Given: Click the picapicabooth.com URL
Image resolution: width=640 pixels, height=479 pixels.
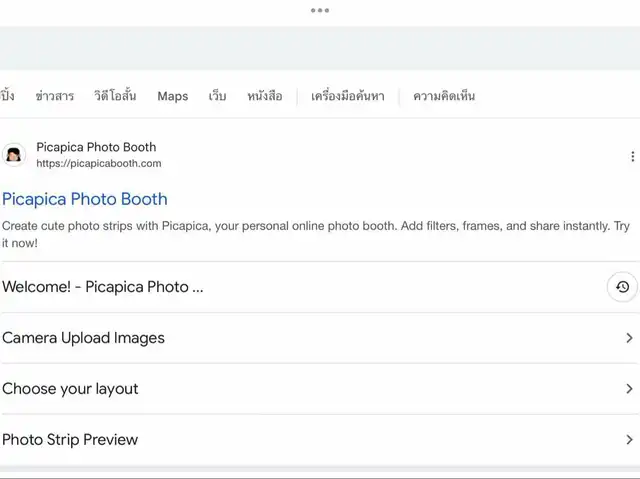Looking at the screenshot, I should [x=98, y=163].
